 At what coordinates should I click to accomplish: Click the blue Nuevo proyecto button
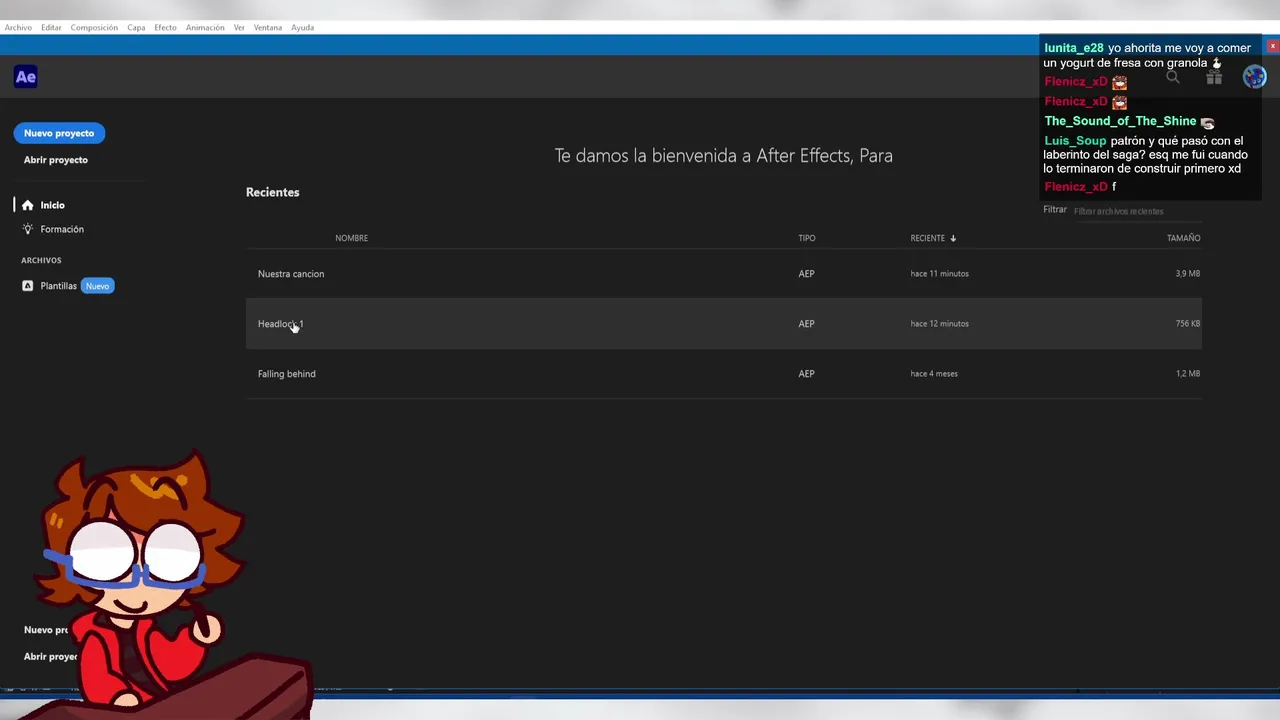coord(59,133)
